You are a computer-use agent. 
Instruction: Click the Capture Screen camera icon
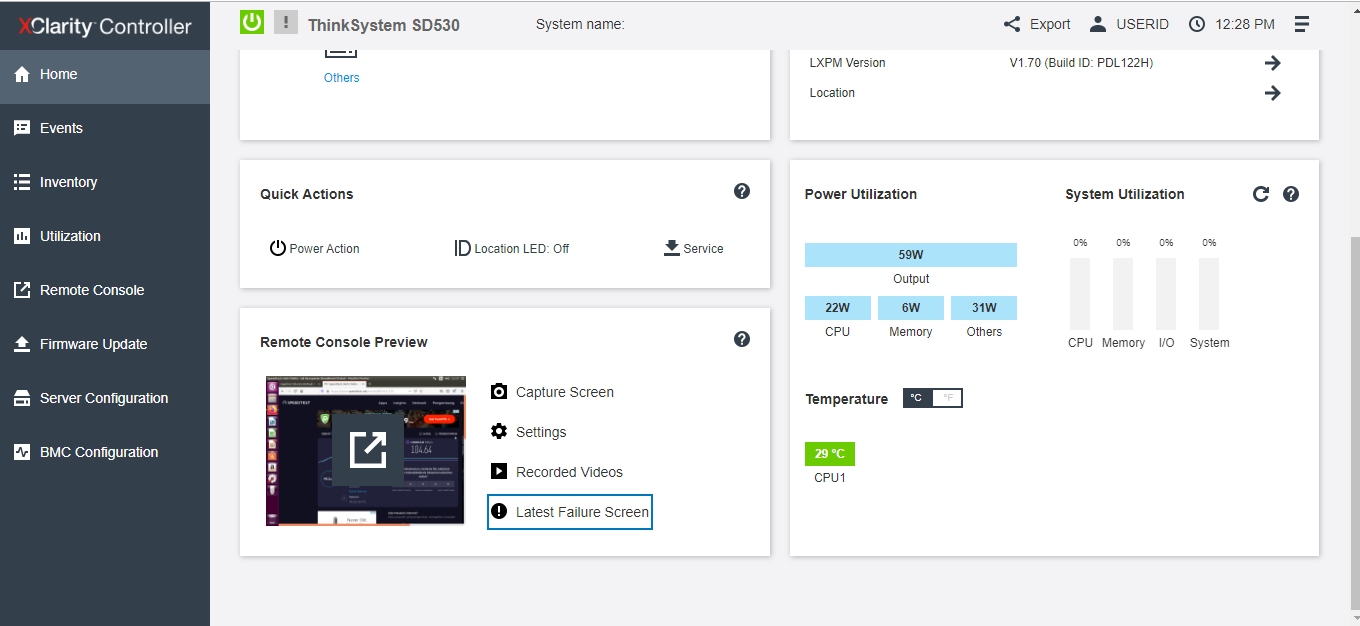click(x=499, y=391)
